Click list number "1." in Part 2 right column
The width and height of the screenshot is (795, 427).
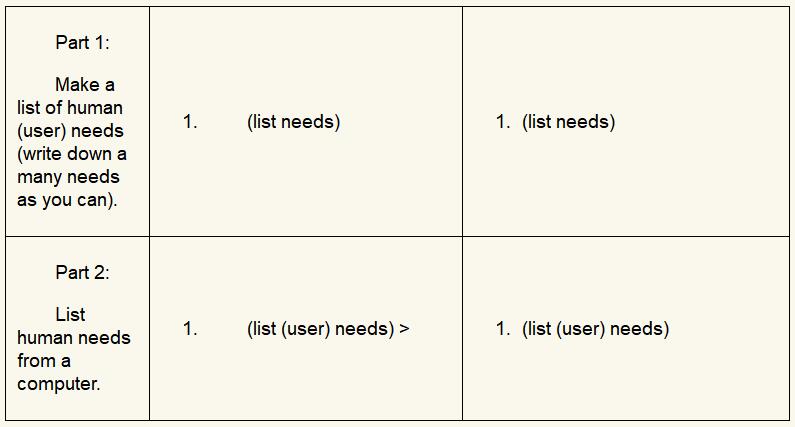[503, 328]
